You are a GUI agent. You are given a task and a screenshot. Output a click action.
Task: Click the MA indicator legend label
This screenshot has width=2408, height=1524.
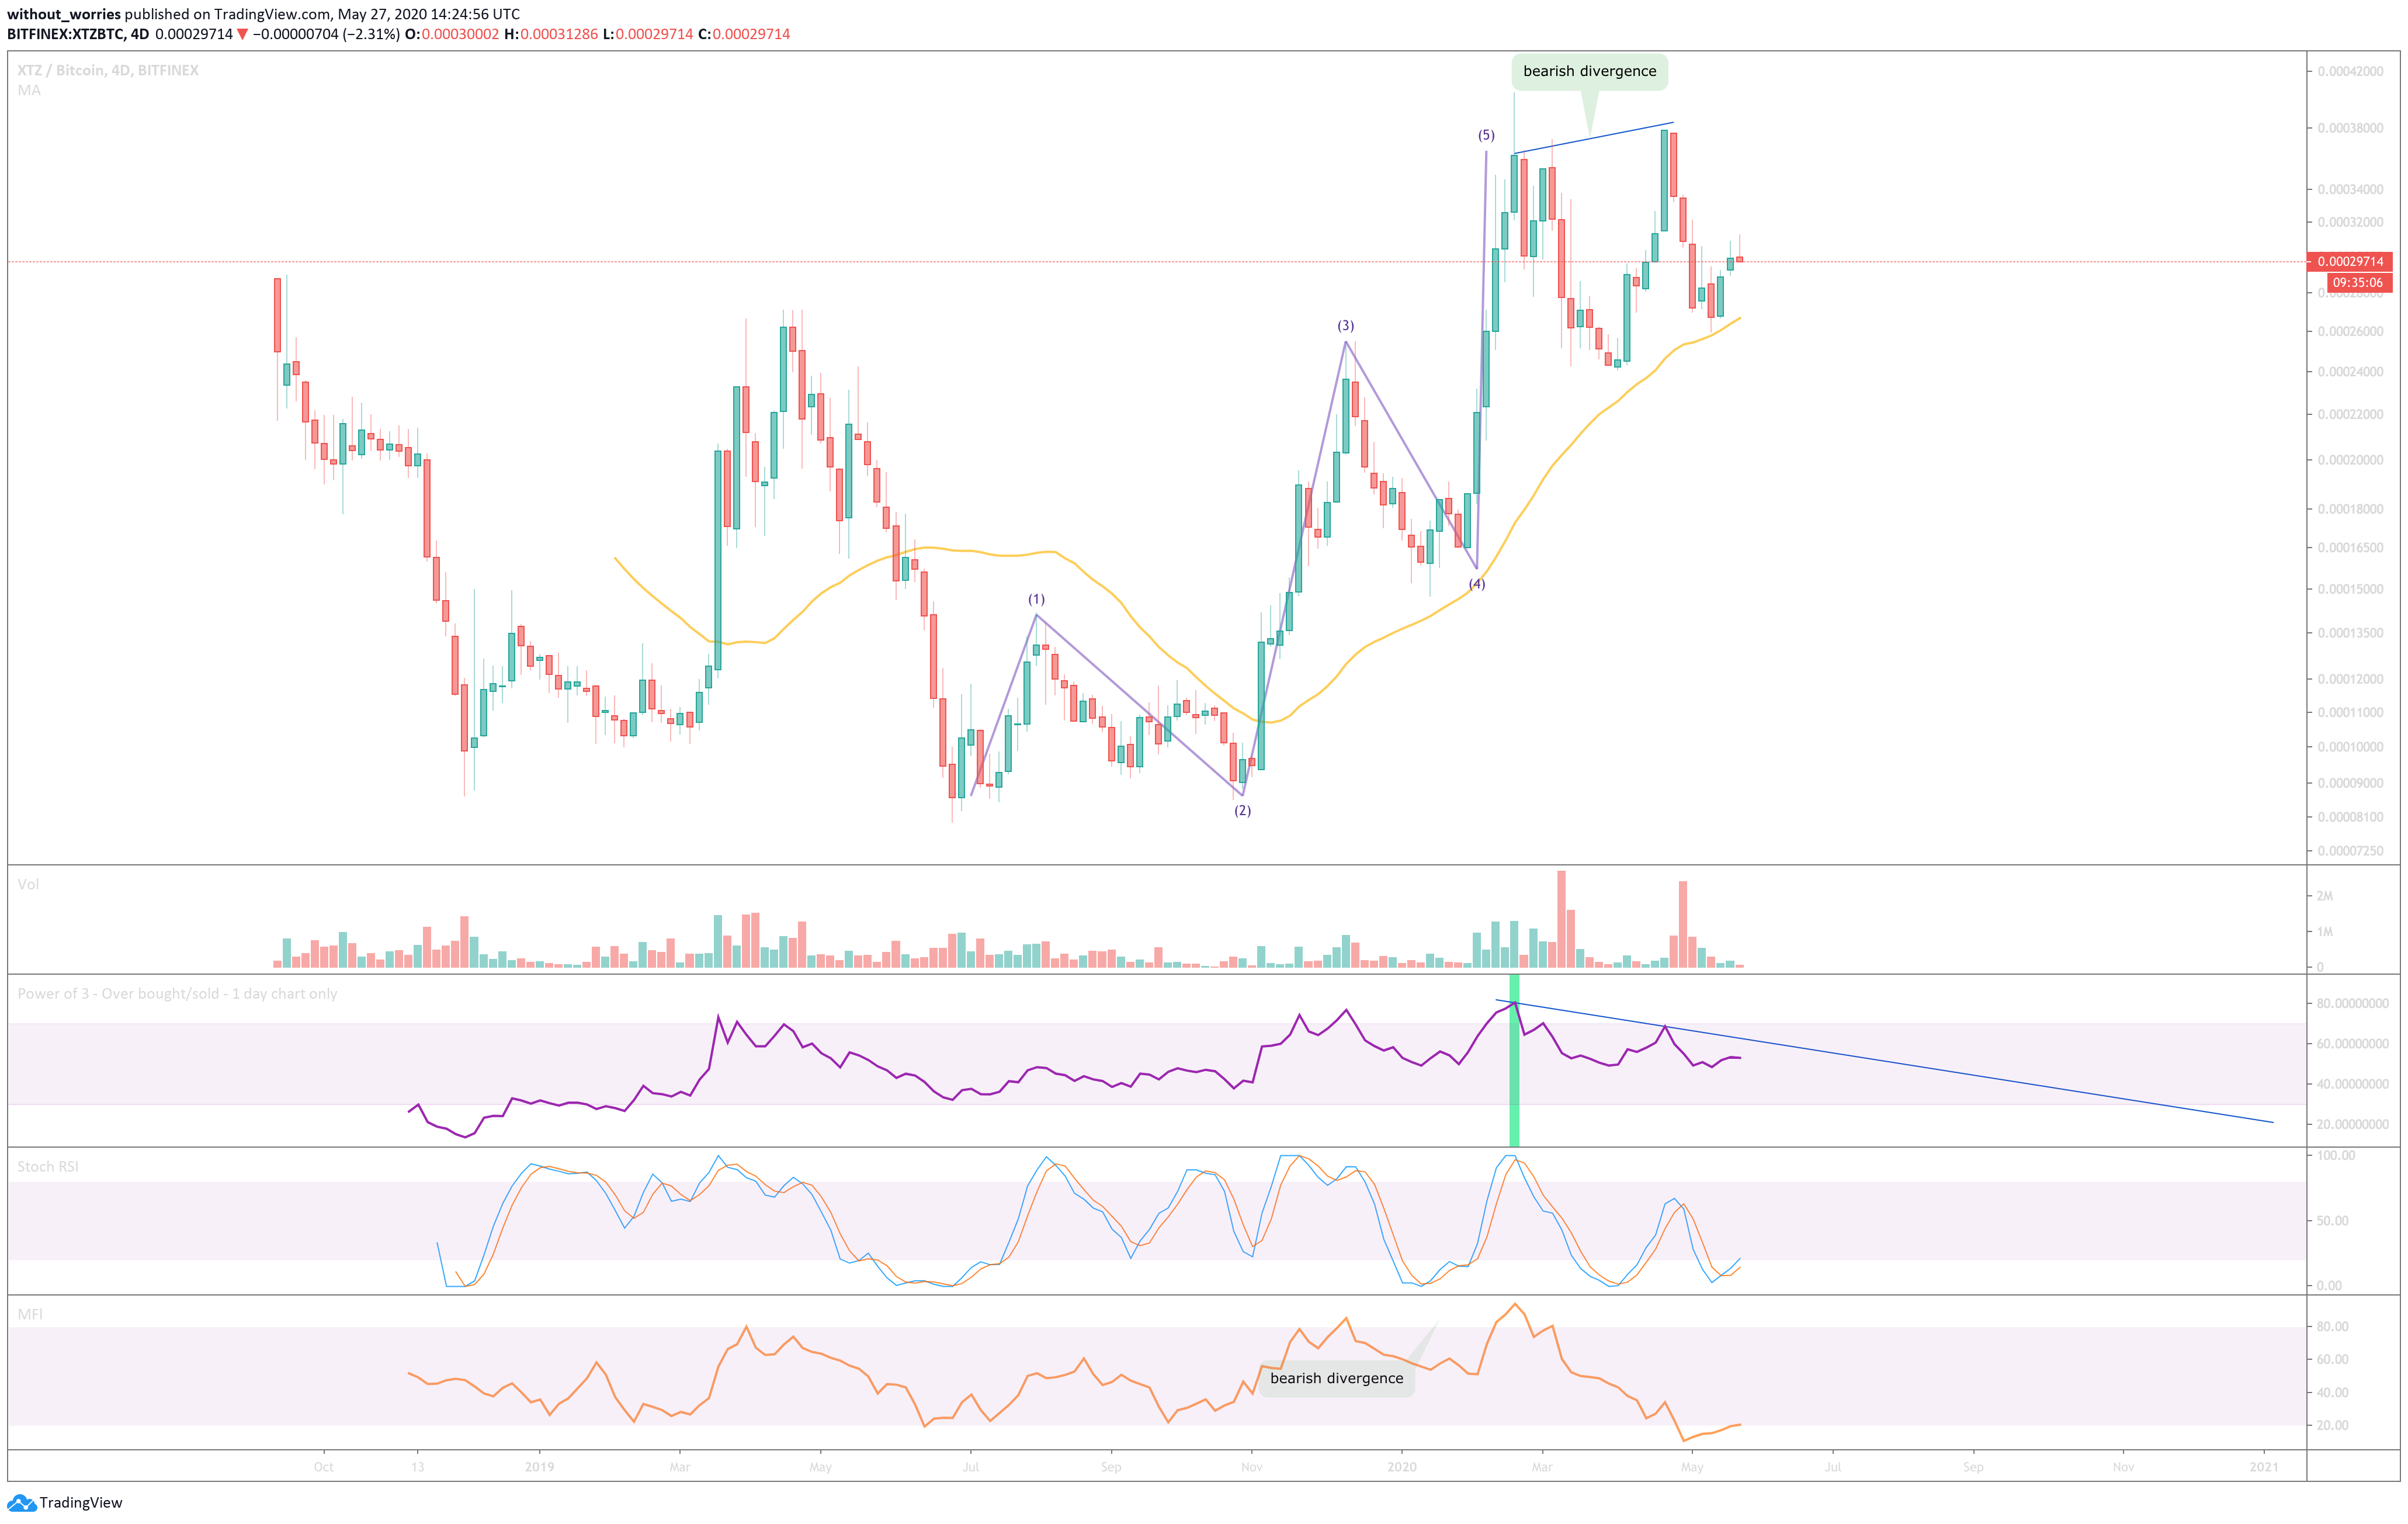(x=29, y=90)
